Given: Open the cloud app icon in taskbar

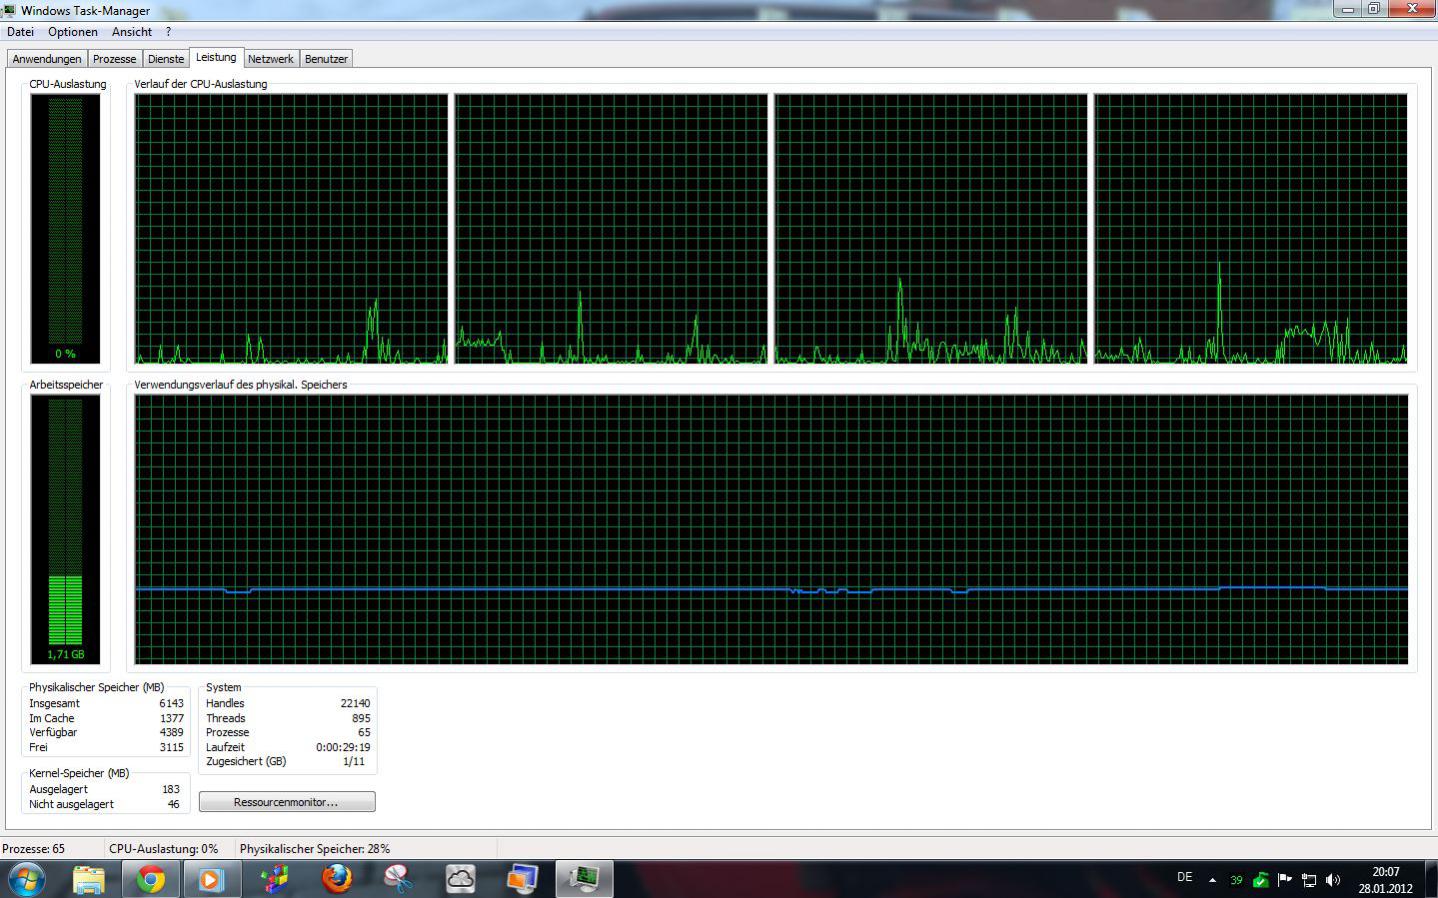Looking at the screenshot, I should coord(460,879).
